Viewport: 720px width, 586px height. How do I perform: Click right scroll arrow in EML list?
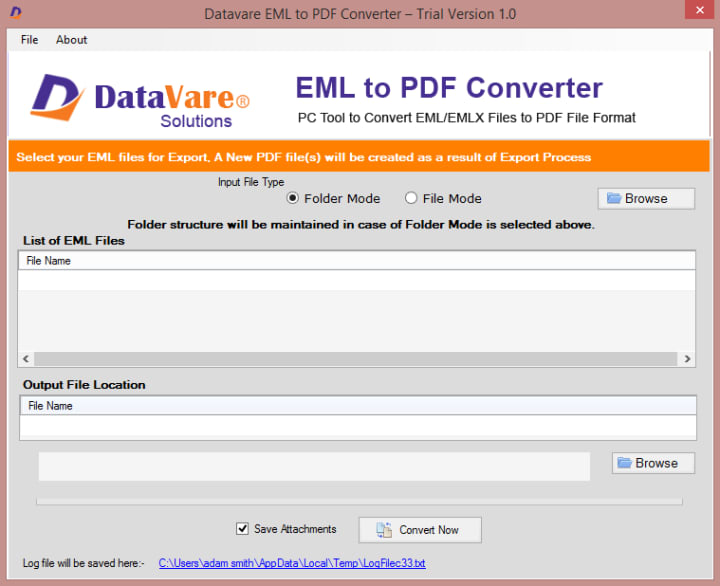click(687, 359)
